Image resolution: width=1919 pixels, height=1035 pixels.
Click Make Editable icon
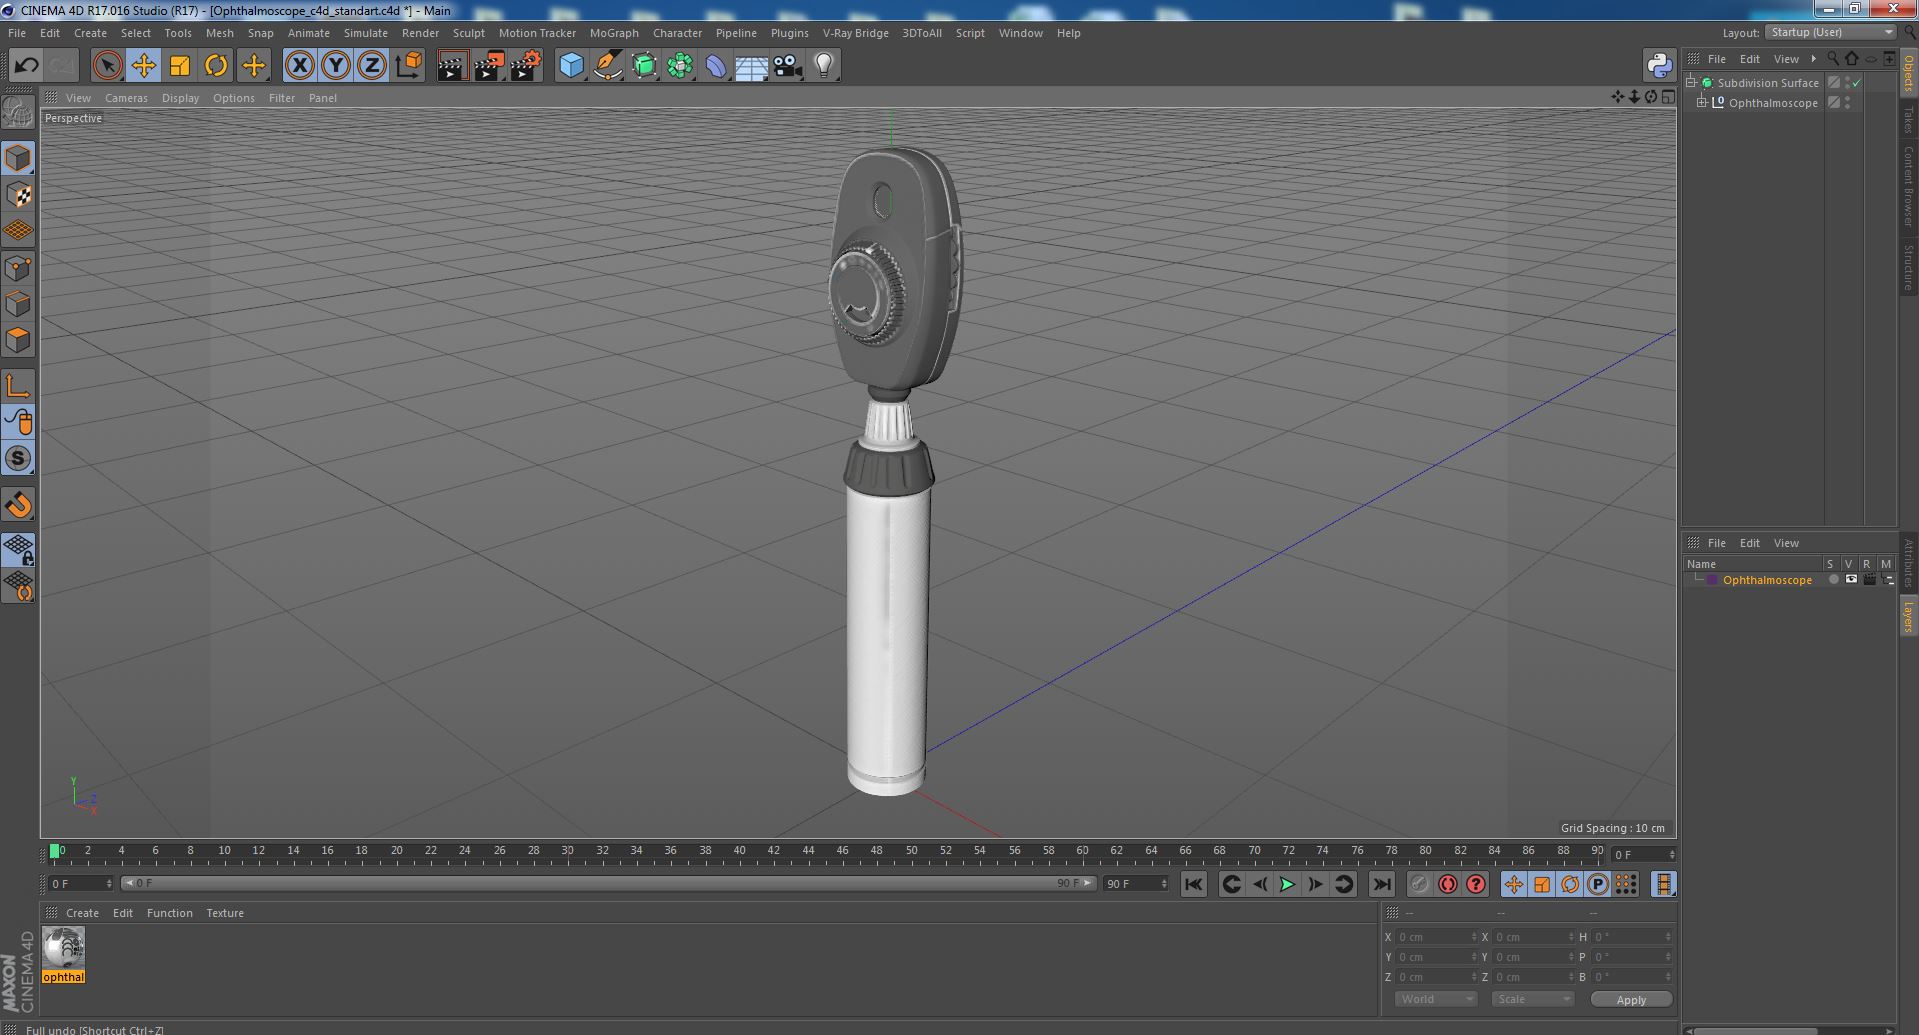18,112
